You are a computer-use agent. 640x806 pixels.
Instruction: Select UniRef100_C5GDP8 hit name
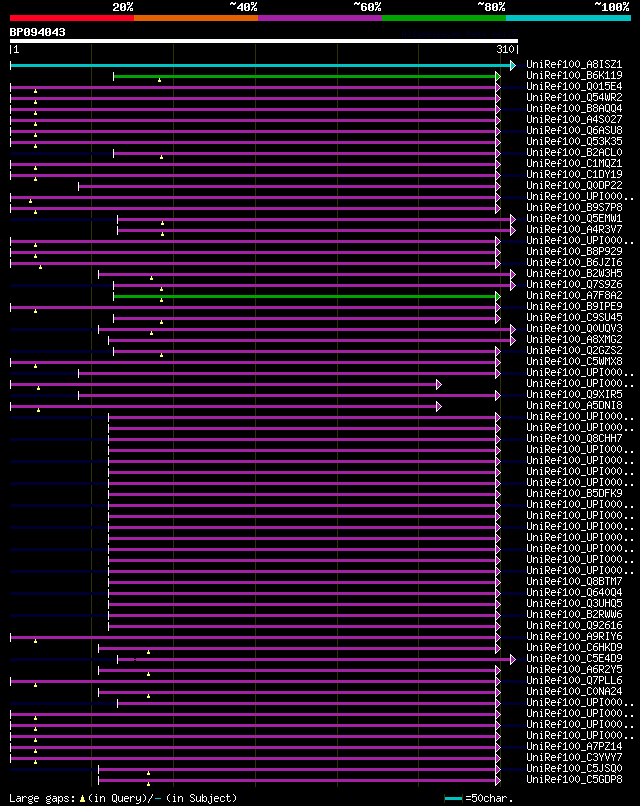tap(574, 779)
